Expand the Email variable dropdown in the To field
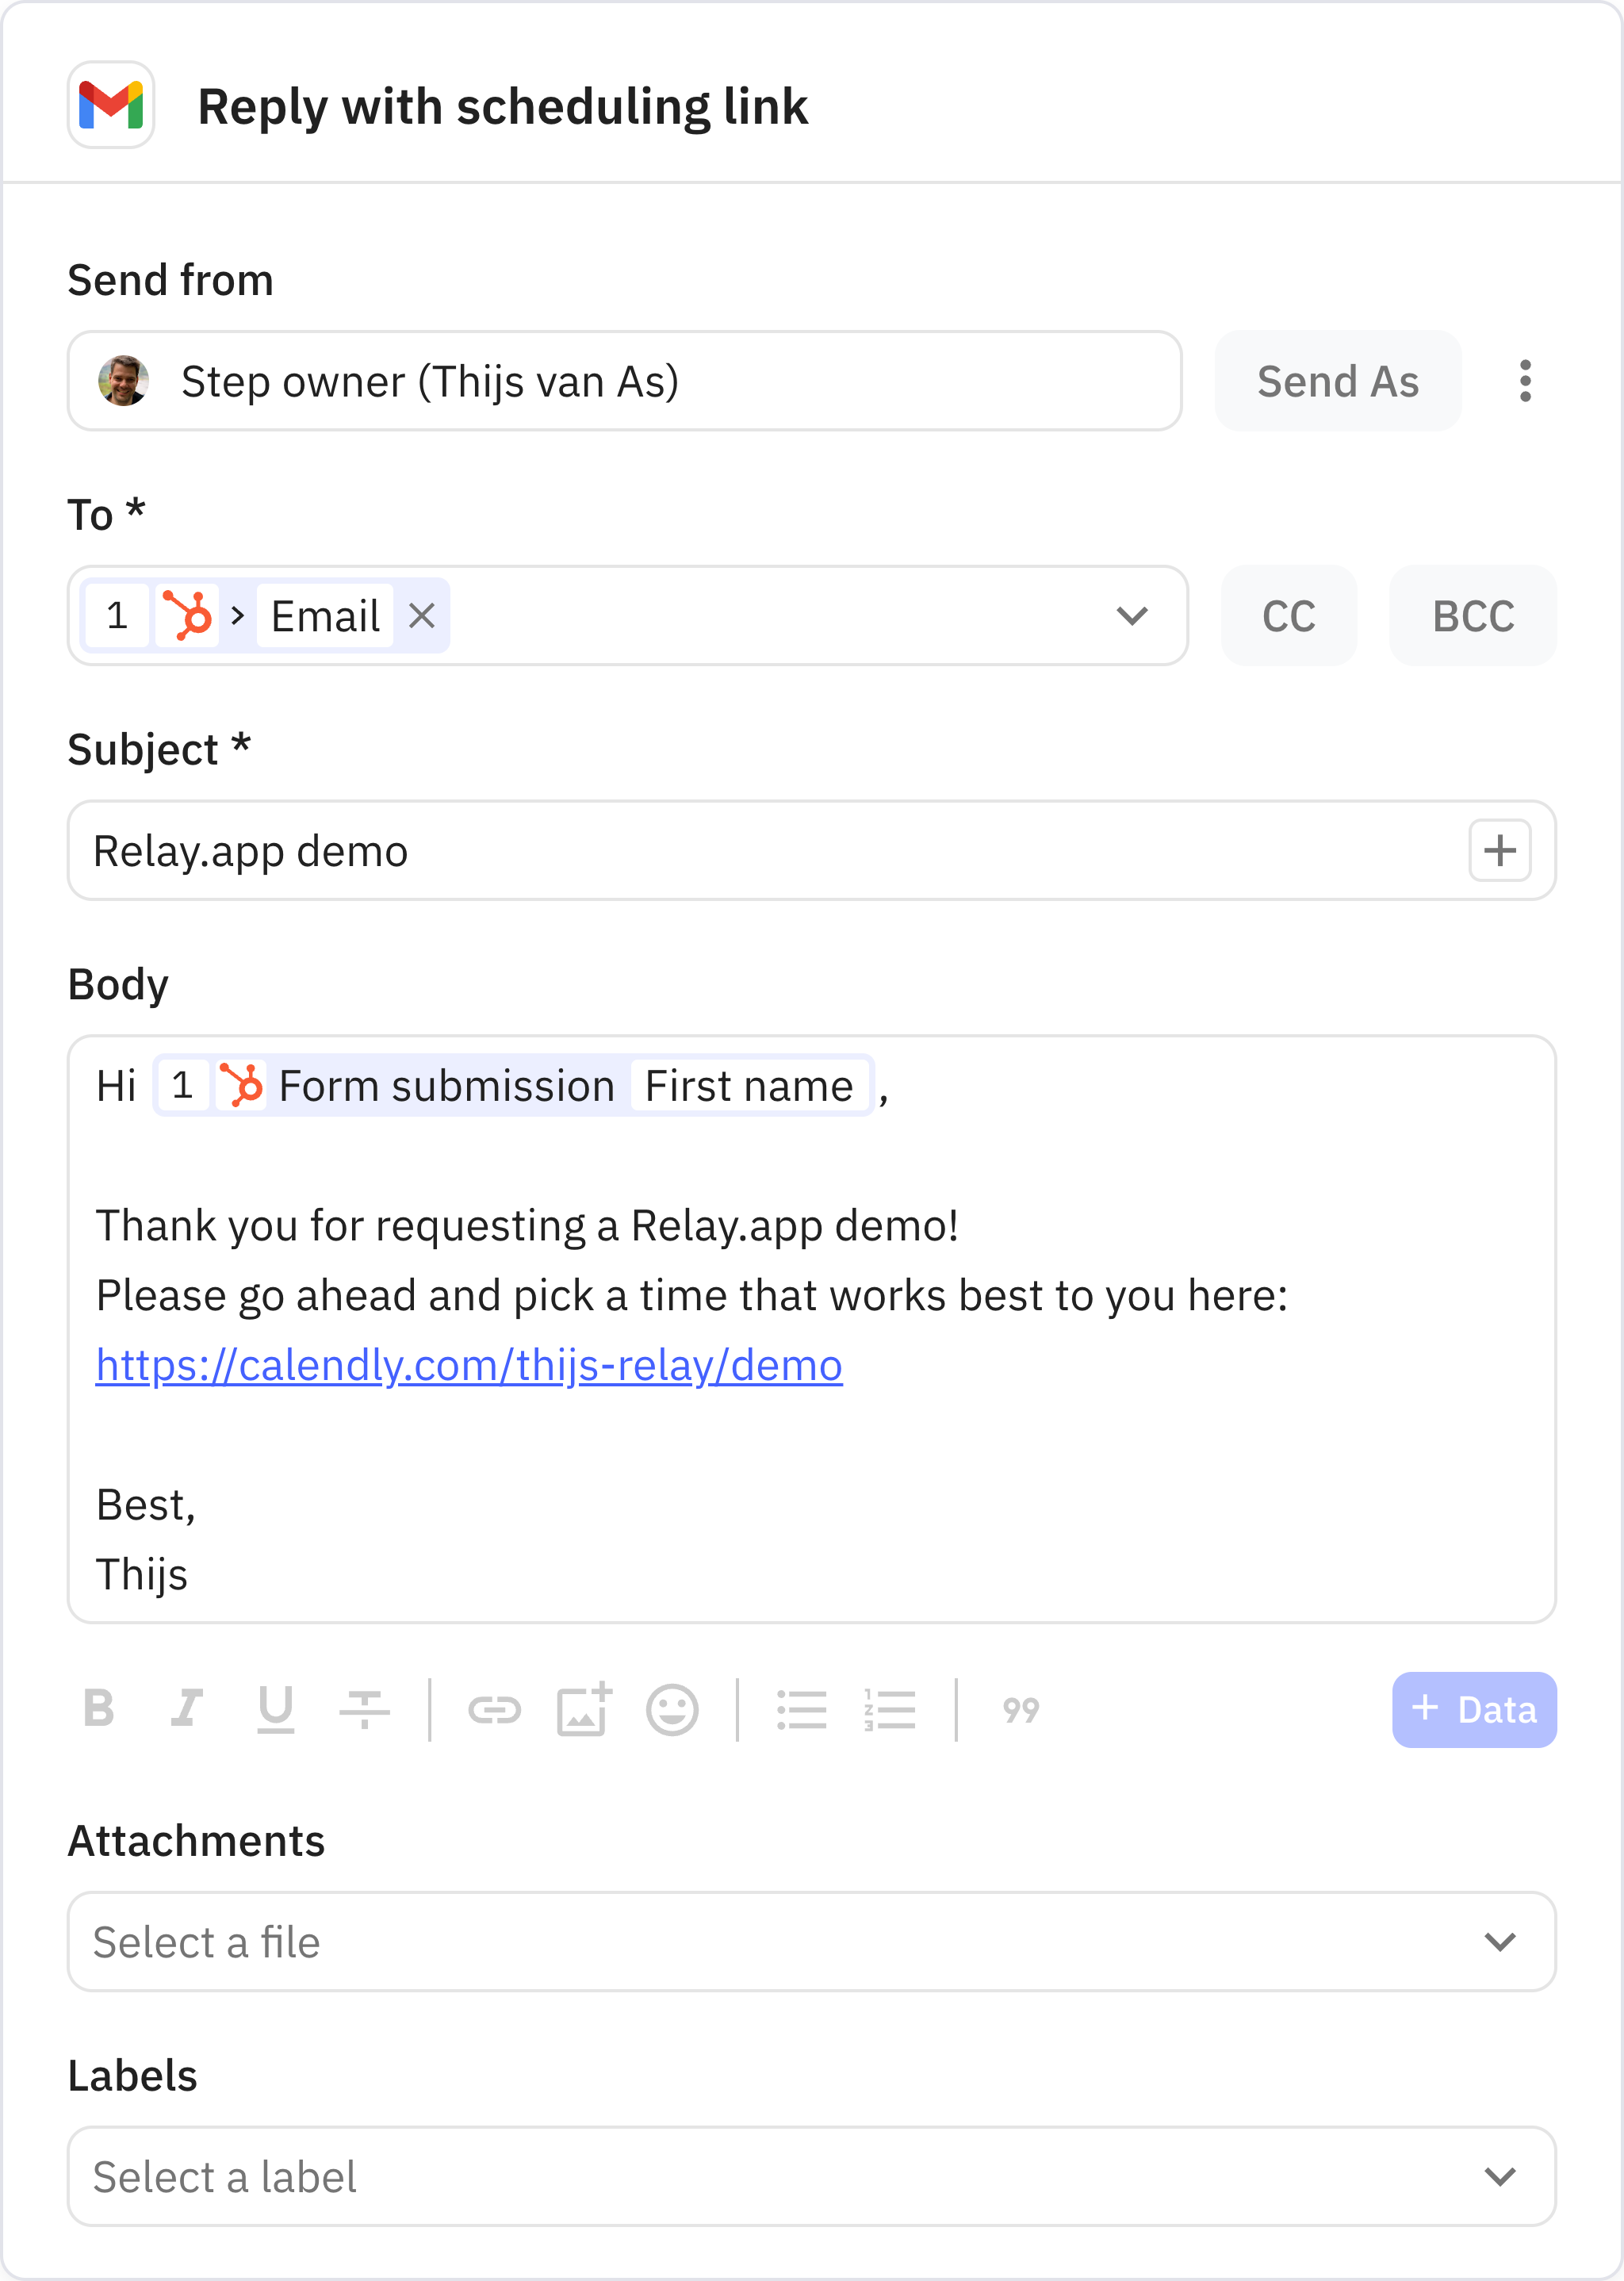Viewport: 1624px width, 2281px height. (x=1132, y=616)
